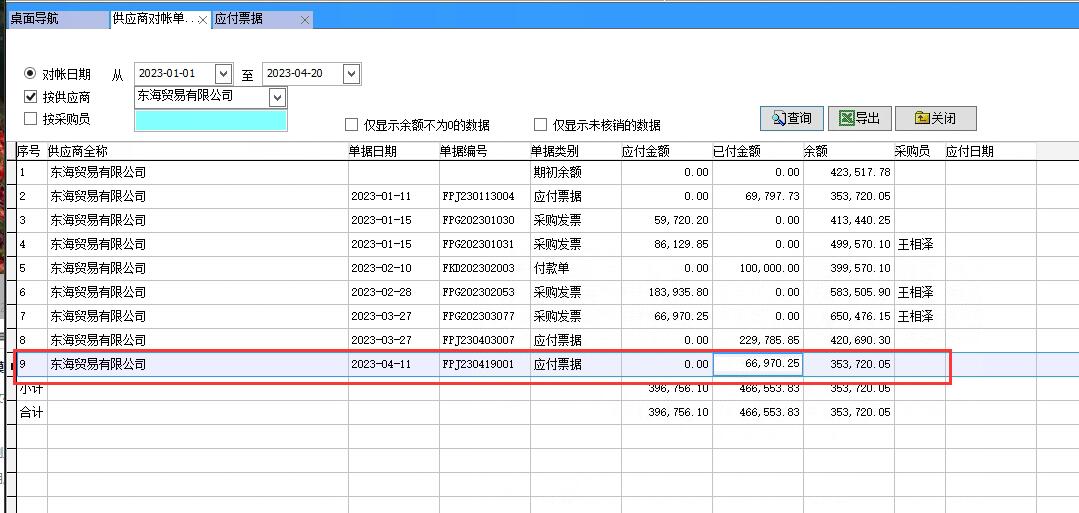Open the start date 2023-01-01 dropdown arrow
1079x513 pixels.
point(222,74)
